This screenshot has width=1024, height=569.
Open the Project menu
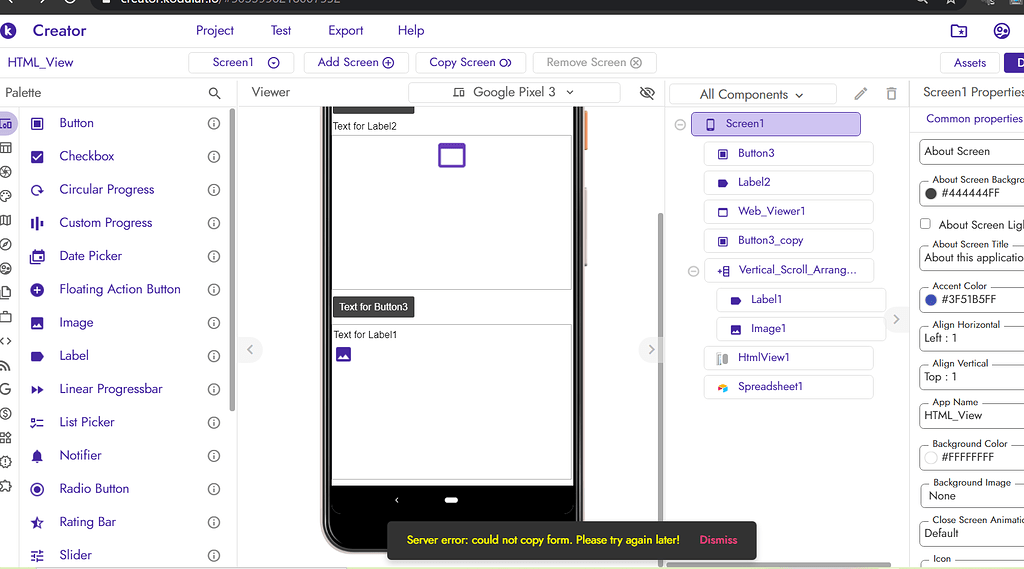click(214, 31)
